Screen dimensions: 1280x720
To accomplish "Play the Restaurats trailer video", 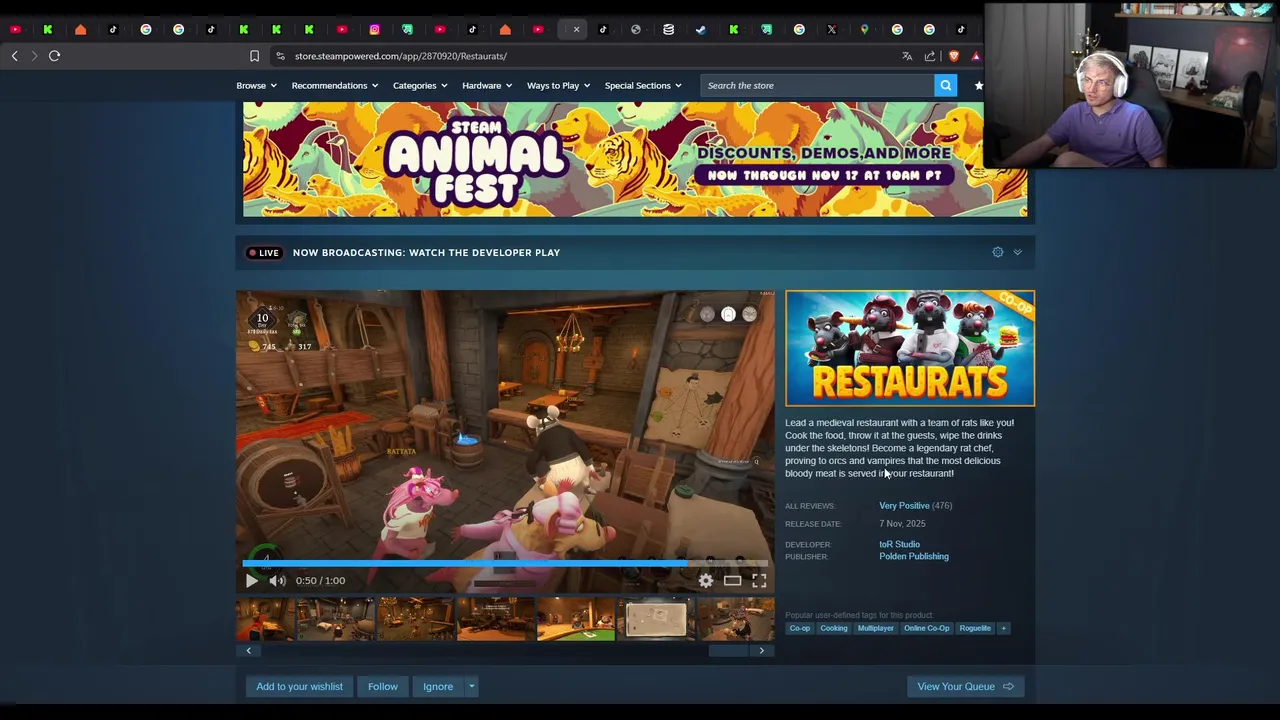I will coord(252,580).
